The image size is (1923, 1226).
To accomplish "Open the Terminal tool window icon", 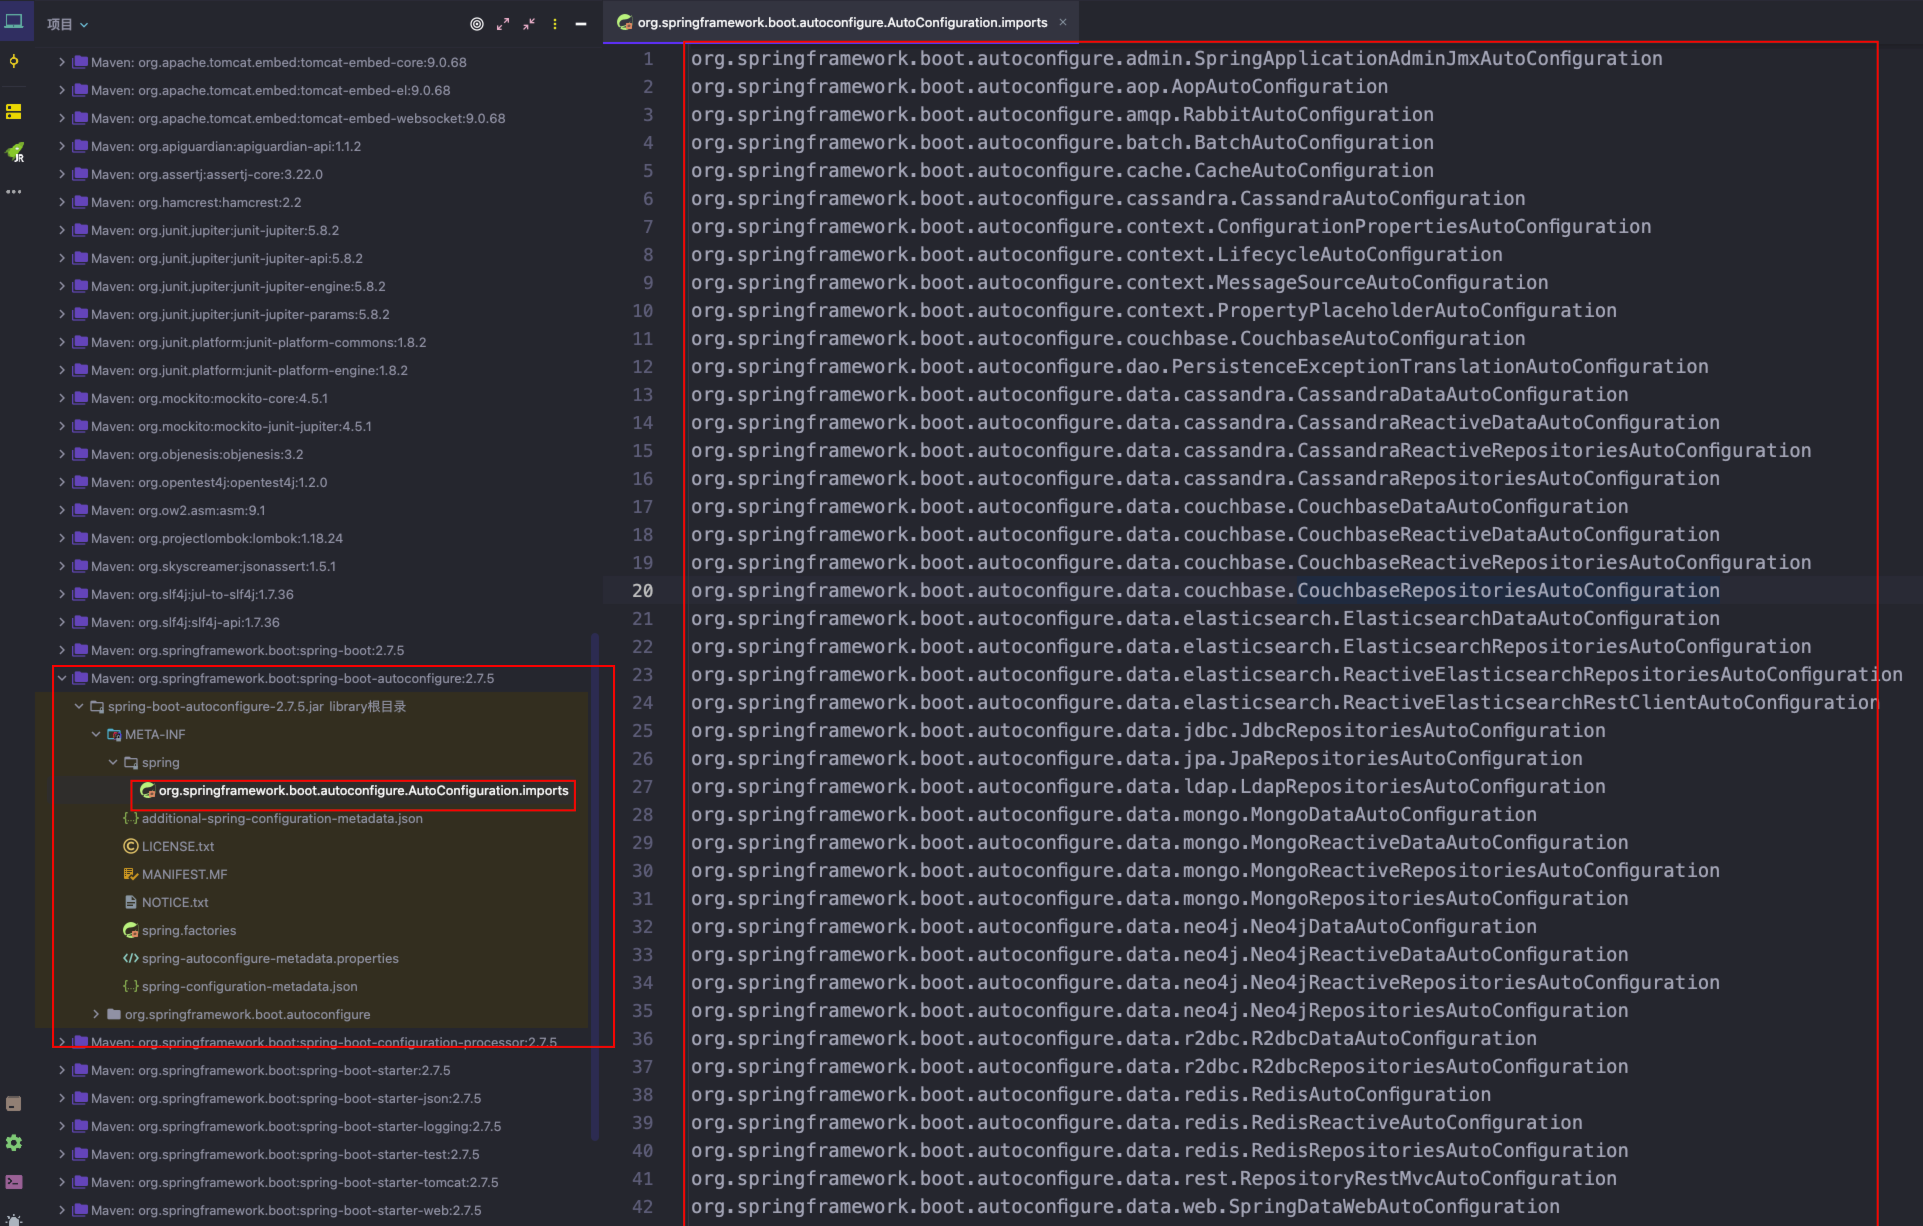I will (x=14, y=1182).
